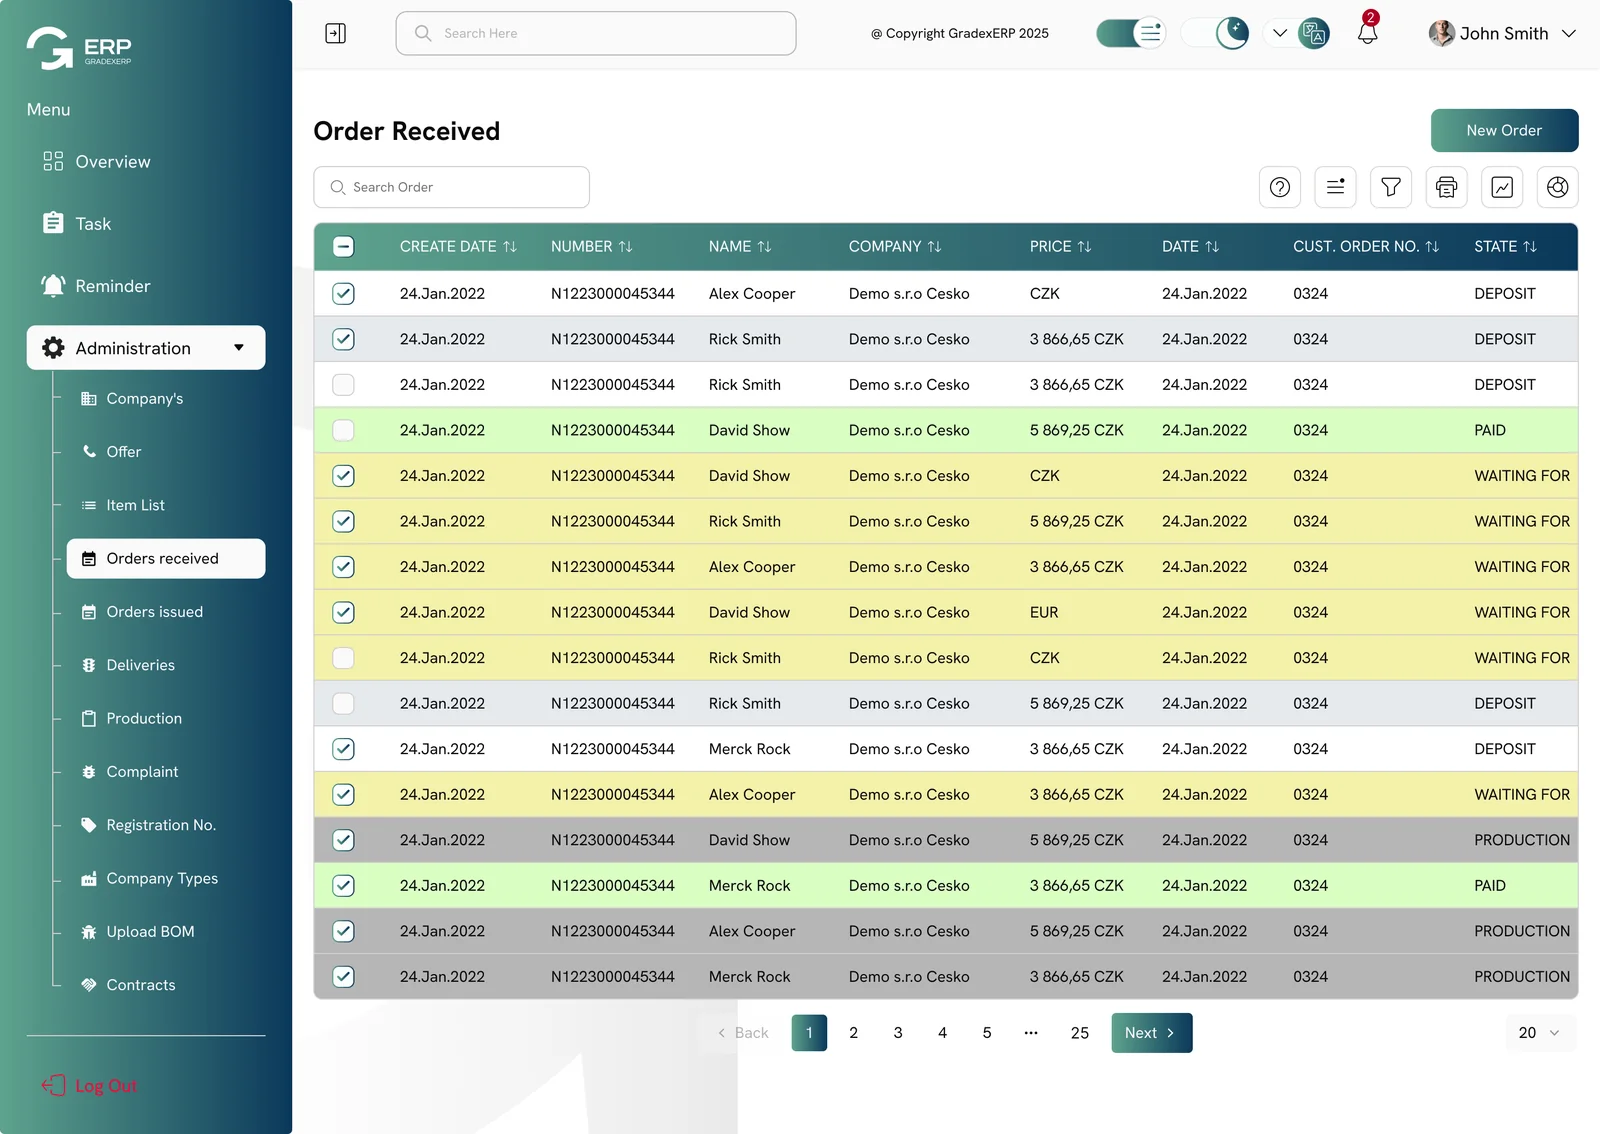Open the help question mark icon

click(x=1280, y=187)
